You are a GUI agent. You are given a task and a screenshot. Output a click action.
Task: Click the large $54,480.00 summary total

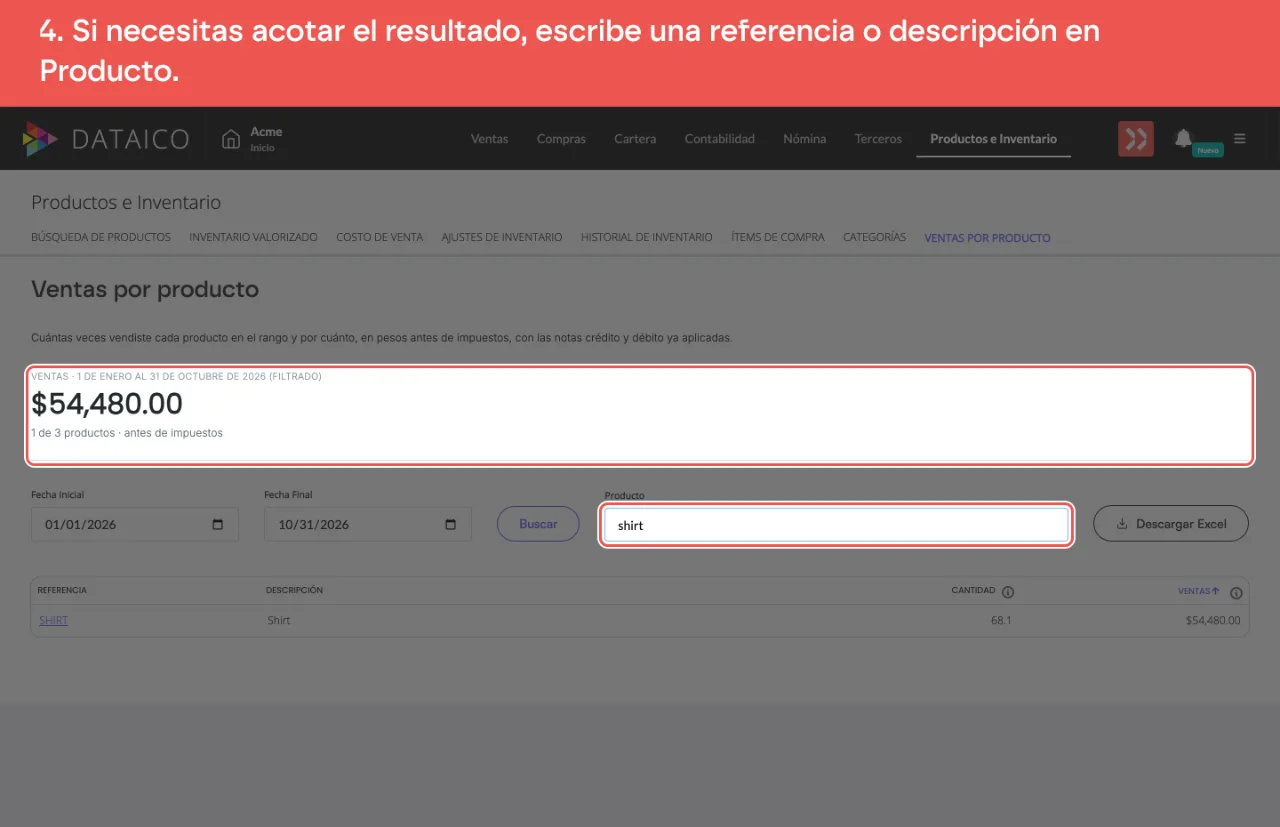(x=107, y=404)
